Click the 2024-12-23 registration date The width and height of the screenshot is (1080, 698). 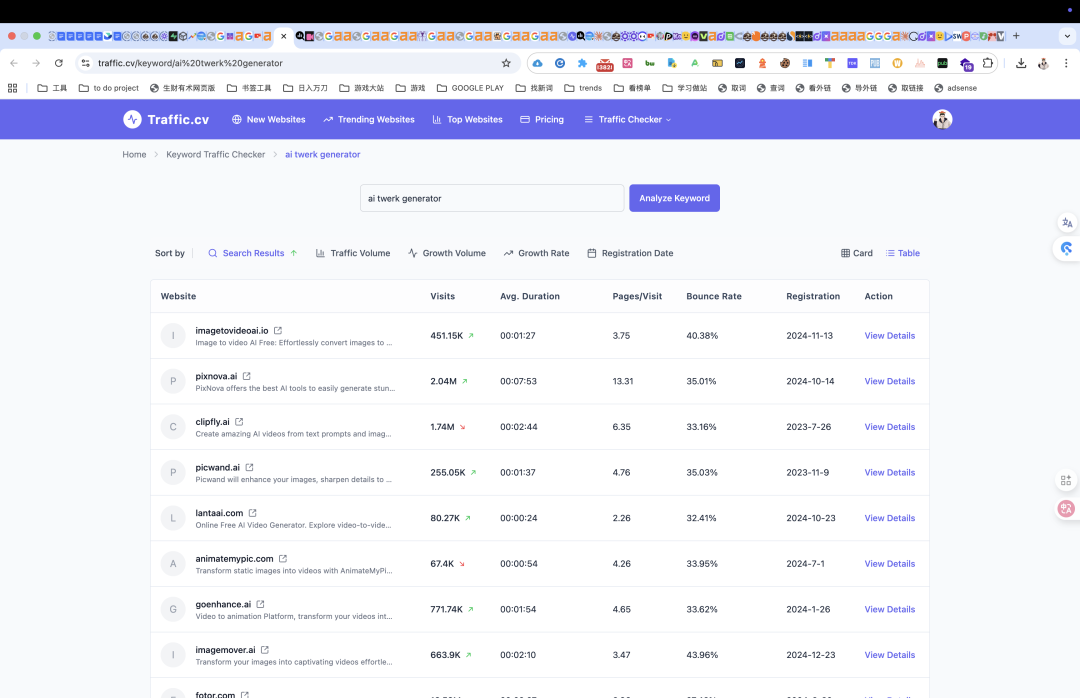811,655
